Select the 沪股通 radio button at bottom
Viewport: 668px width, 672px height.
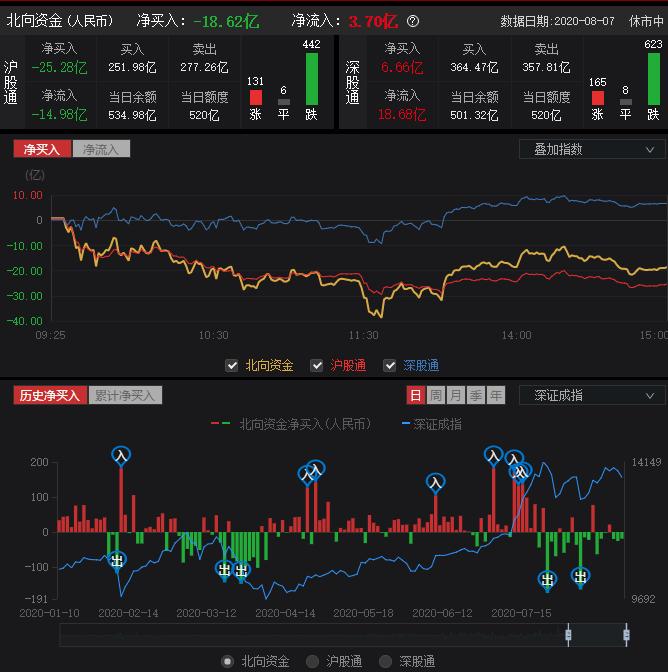click(x=313, y=661)
